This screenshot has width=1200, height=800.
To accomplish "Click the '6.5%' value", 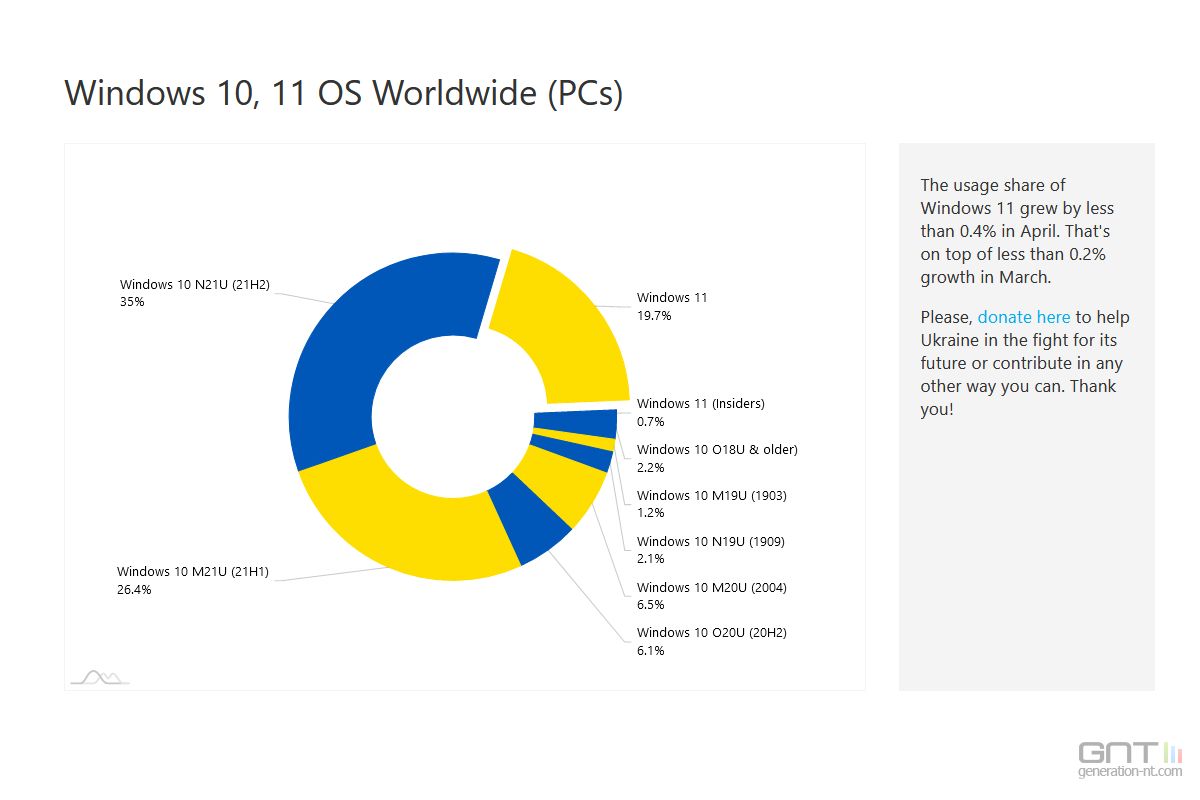I will [651, 605].
